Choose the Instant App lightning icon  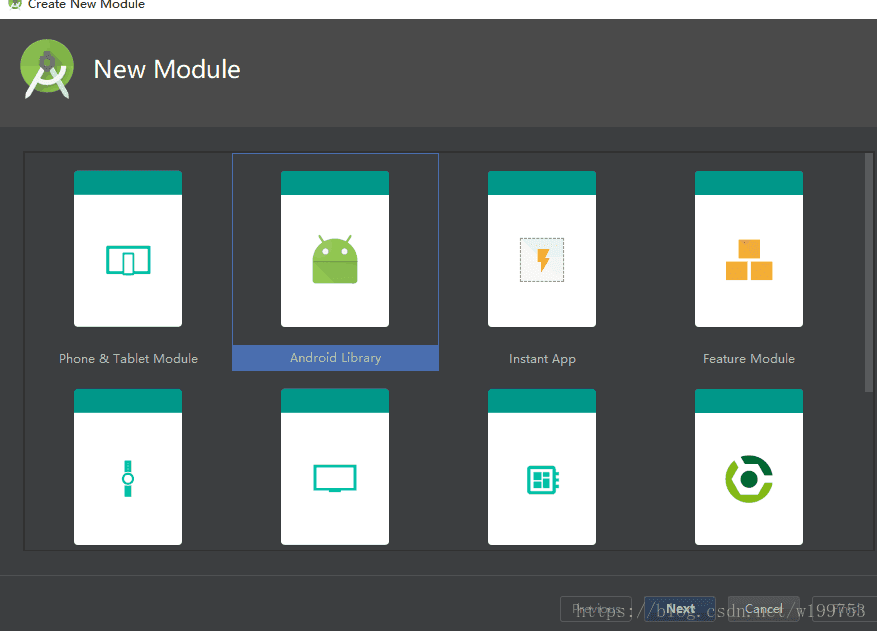pos(542,260)
